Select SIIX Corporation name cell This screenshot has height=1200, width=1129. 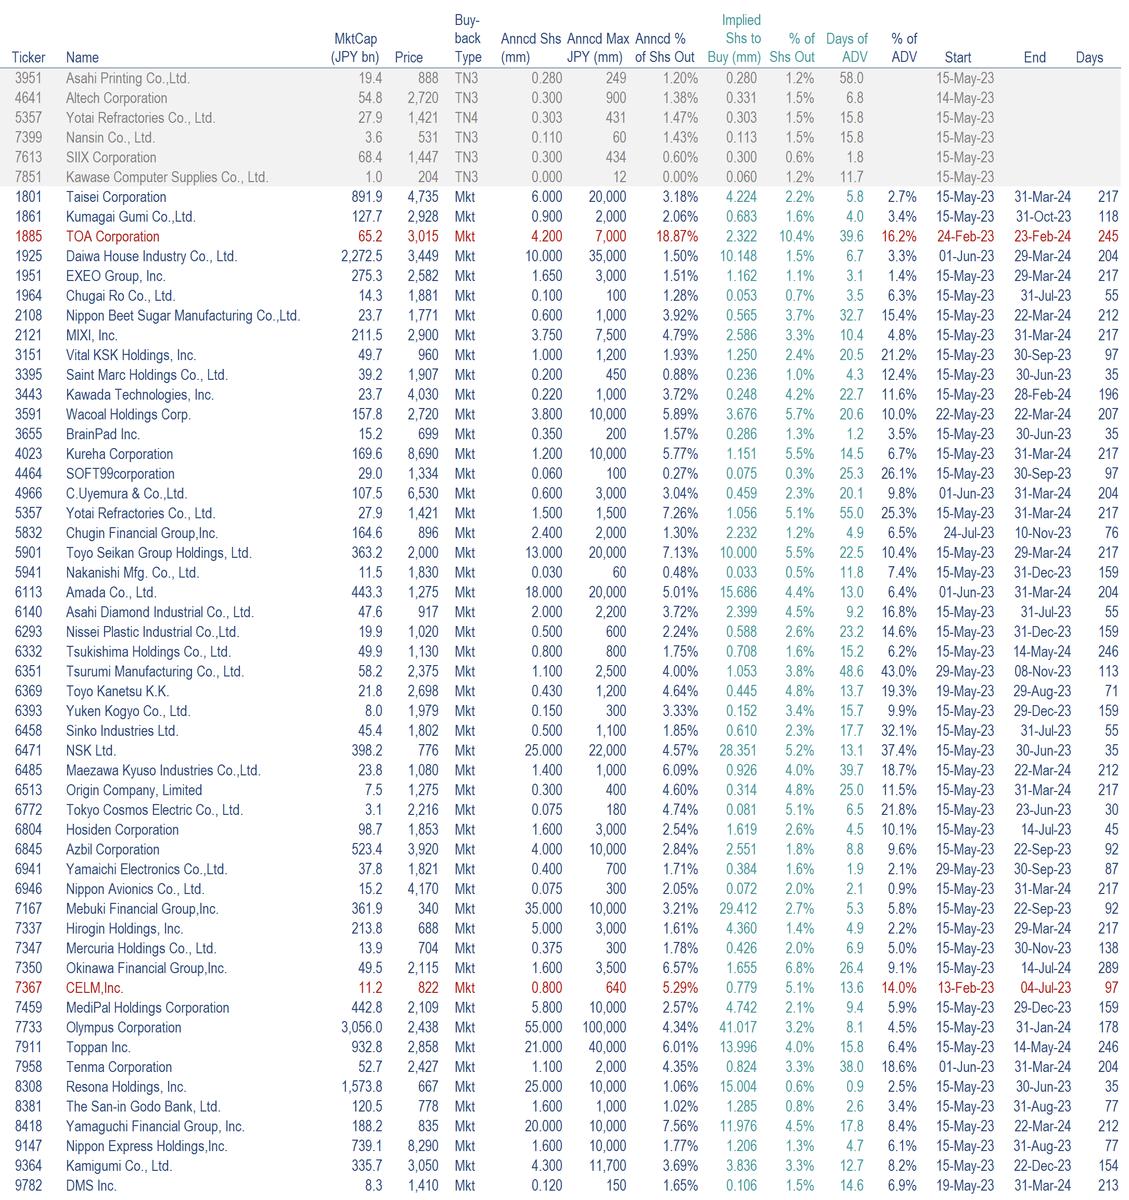point(111,158)
